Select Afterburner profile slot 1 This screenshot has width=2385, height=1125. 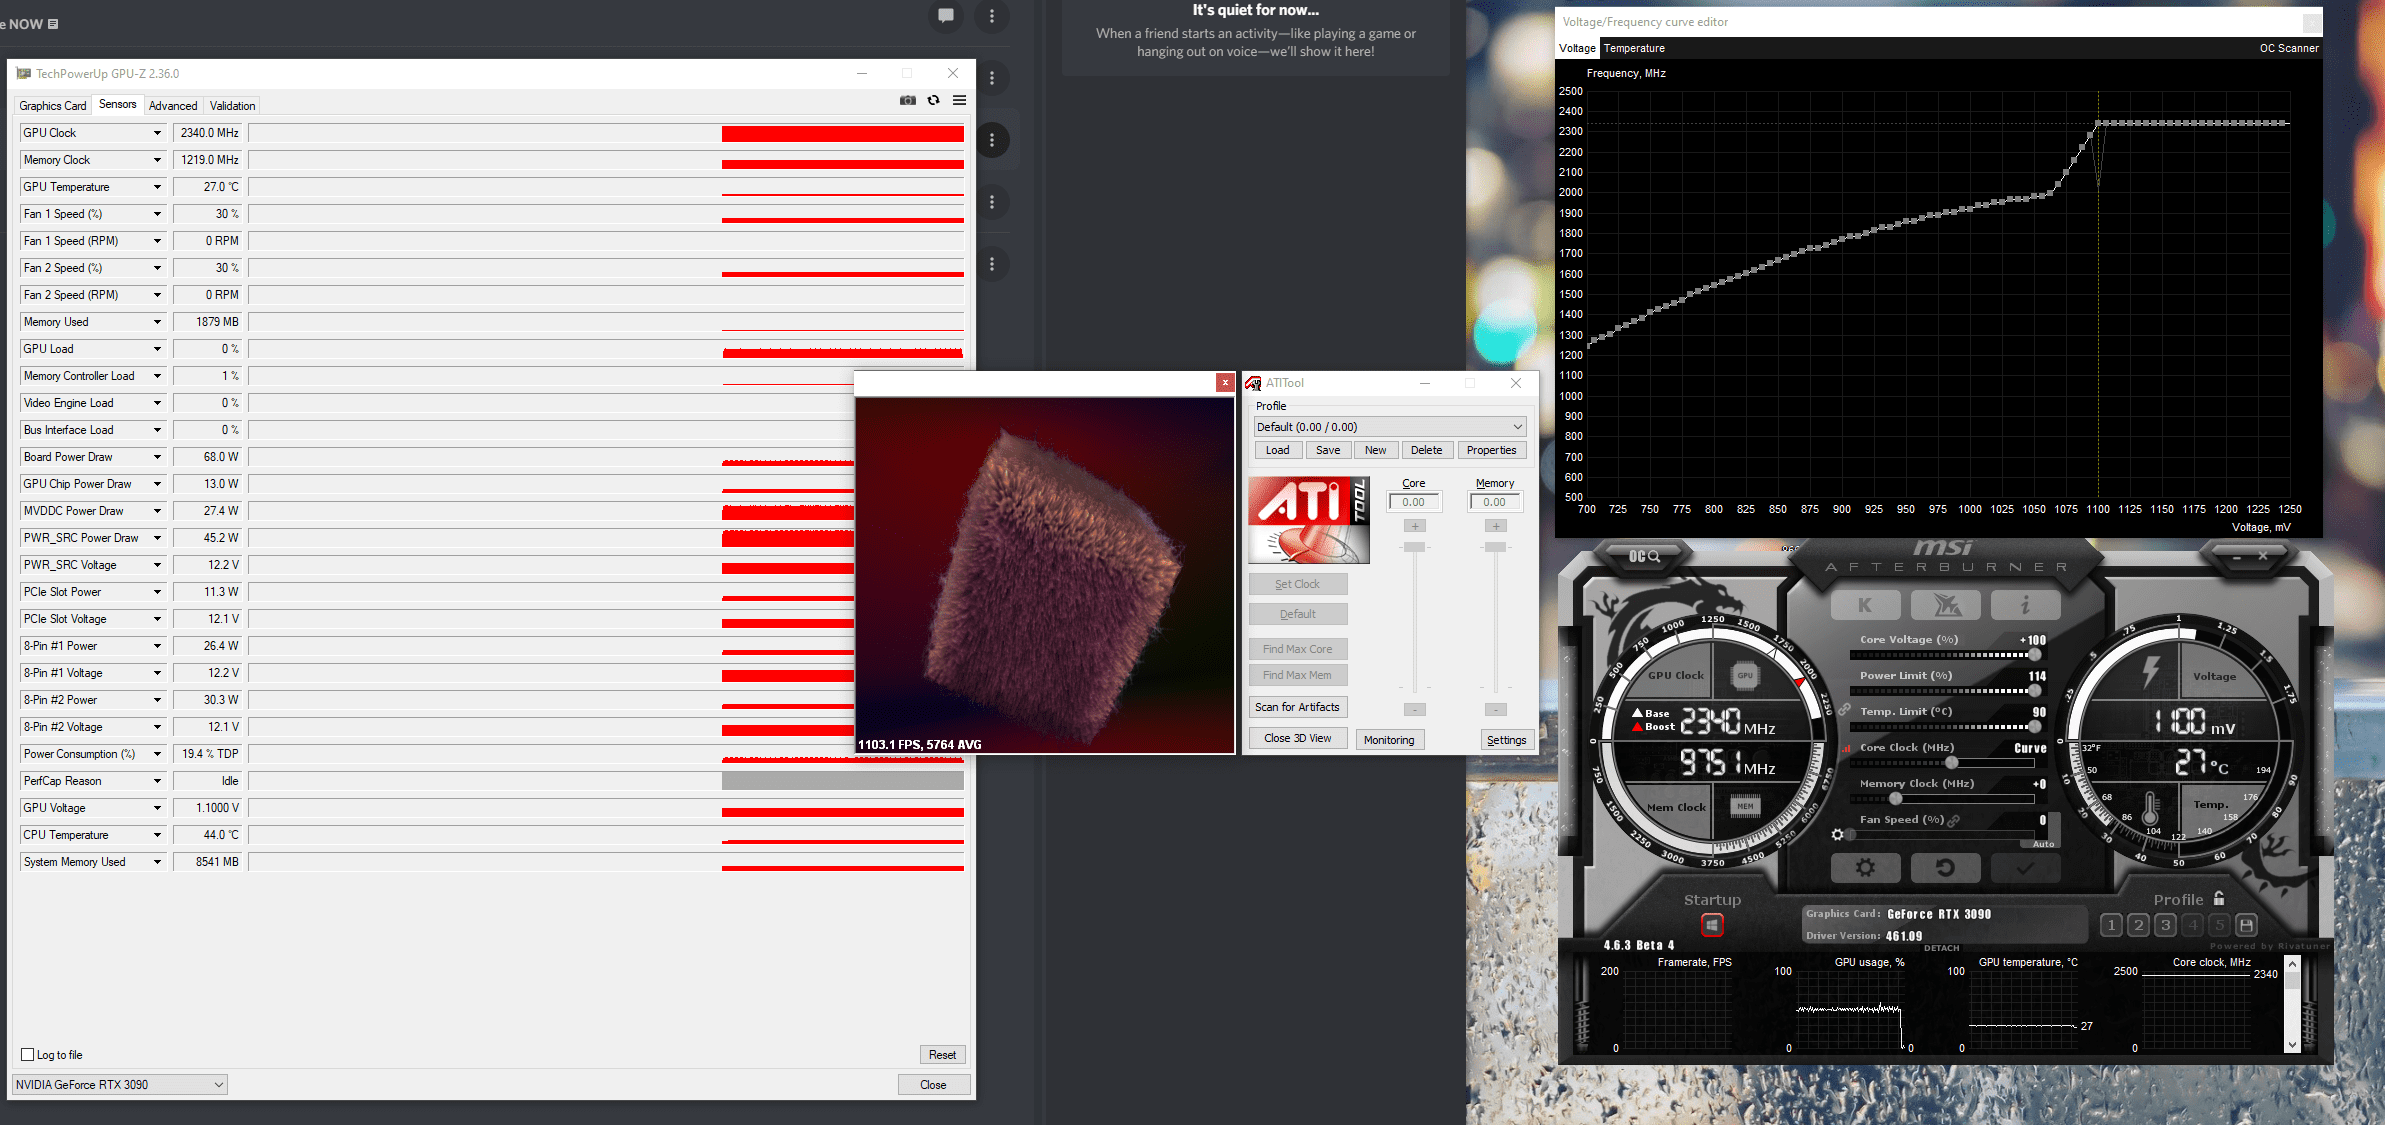[2111, 925]
